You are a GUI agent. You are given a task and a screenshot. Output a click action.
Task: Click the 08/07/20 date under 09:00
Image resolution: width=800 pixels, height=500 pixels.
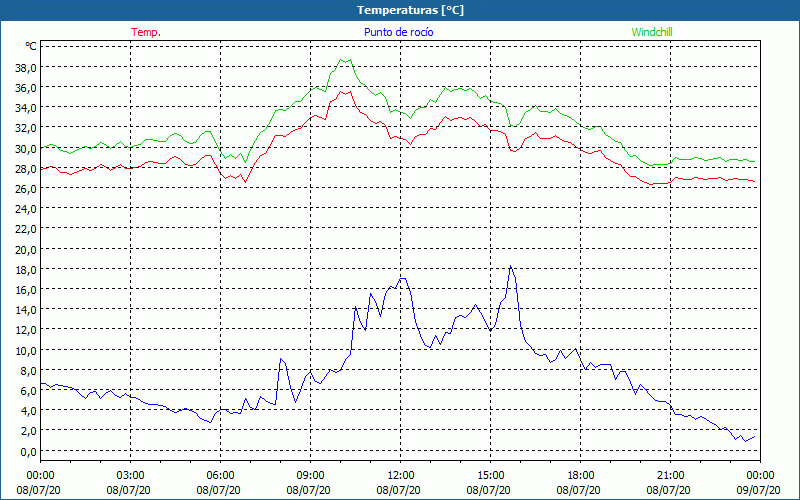click(x=309, y=490)
